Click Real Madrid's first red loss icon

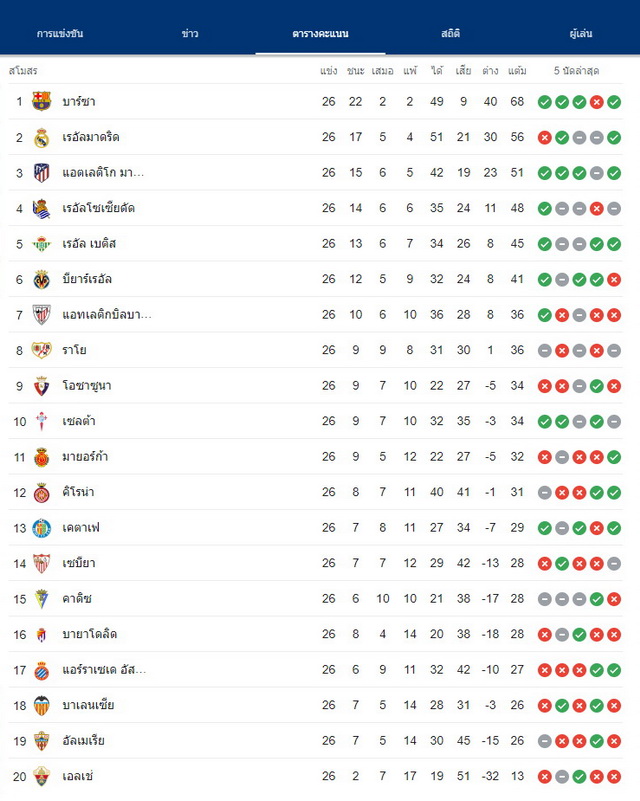click(544, 137)
